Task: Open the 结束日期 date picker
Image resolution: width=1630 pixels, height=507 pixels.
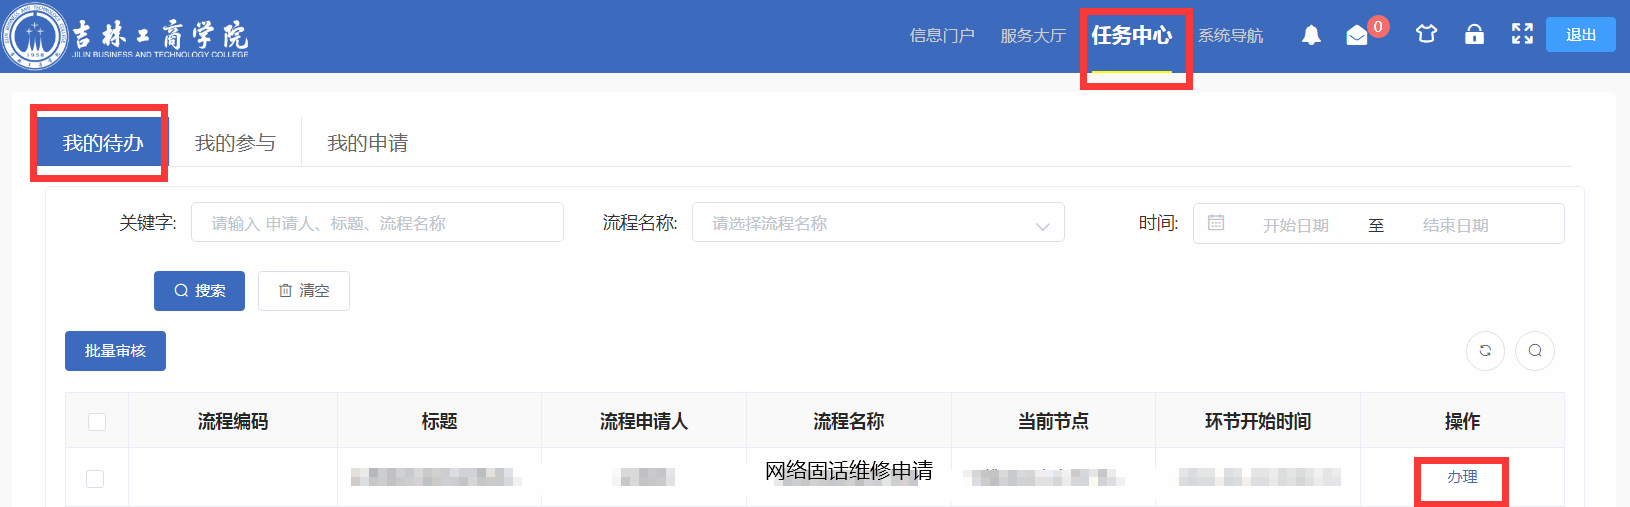Action: [1455, 225]
